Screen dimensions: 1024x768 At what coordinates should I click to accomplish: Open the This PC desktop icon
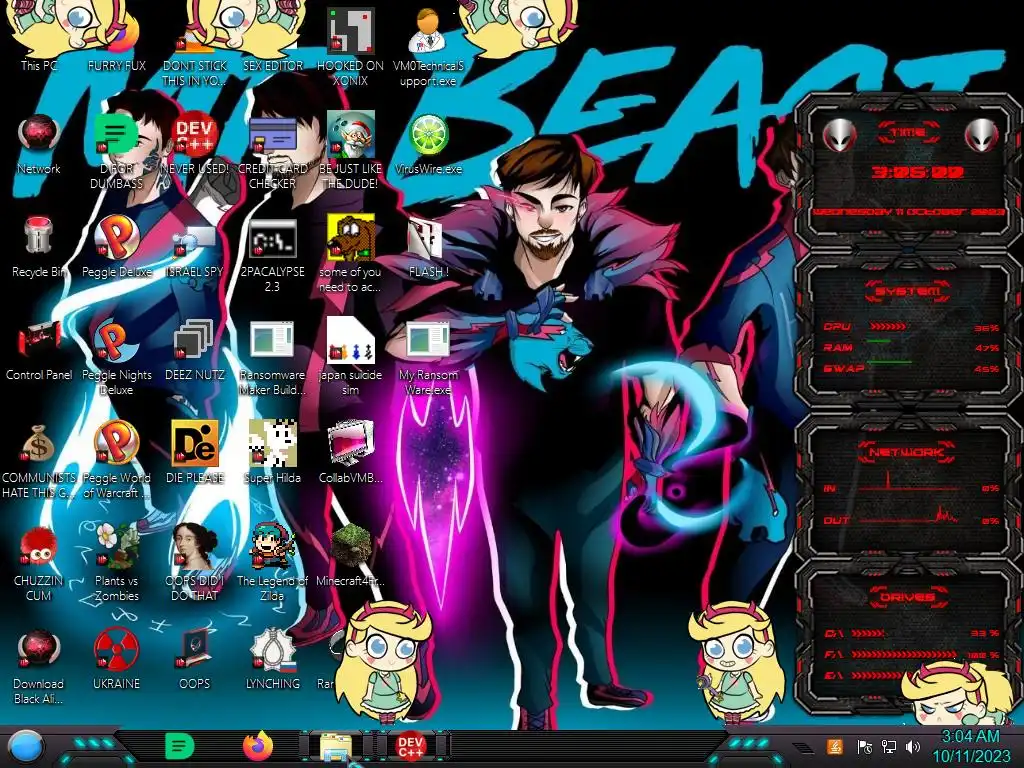click(39, 39)
